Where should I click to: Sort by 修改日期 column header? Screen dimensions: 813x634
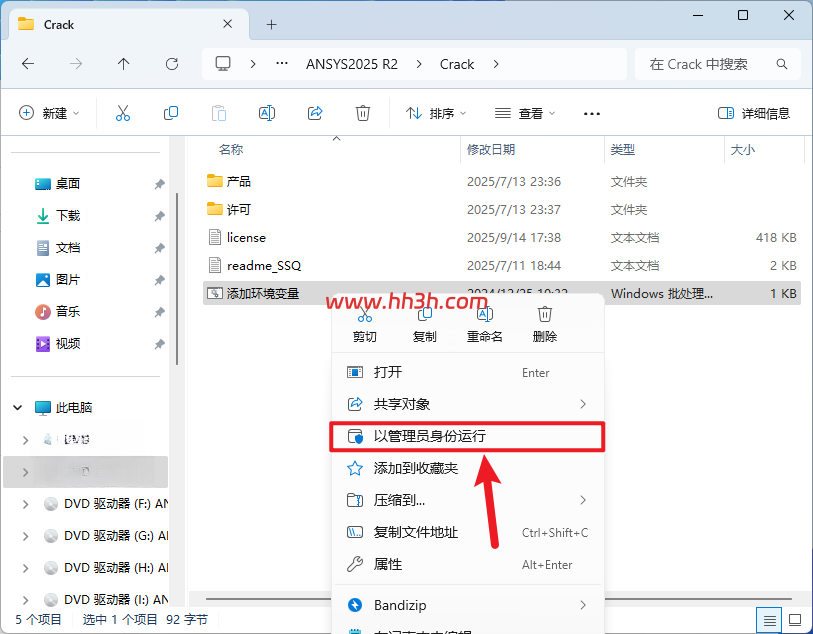490,150
